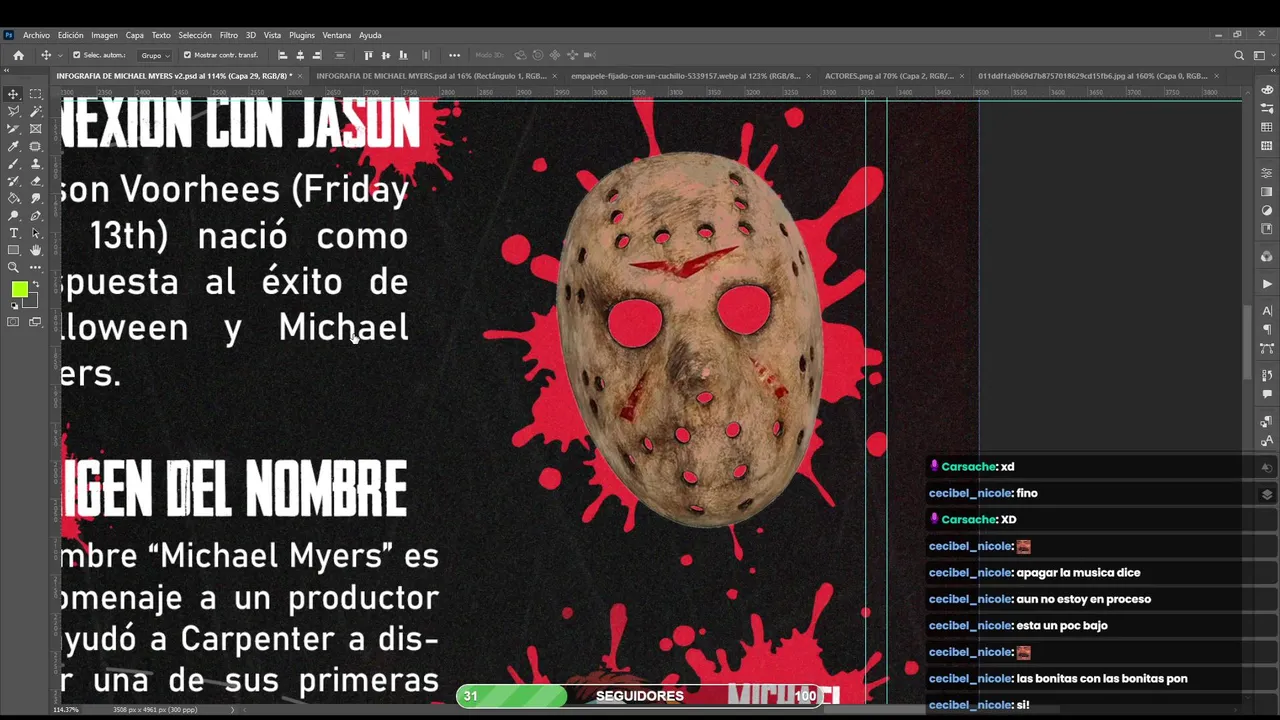Screen dimensions: 1280x720
Task: Click the Home icon in options bar
Action: pos(18,55)
